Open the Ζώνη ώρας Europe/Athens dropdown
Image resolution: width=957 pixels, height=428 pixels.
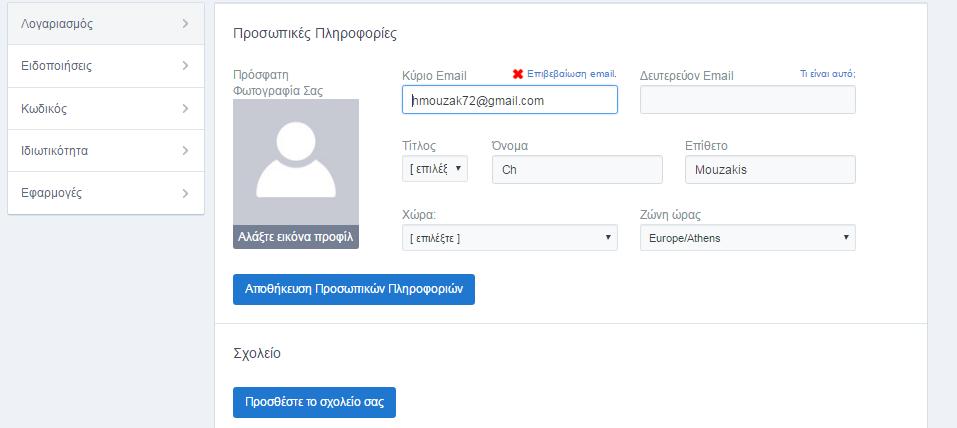click(748, 238)
